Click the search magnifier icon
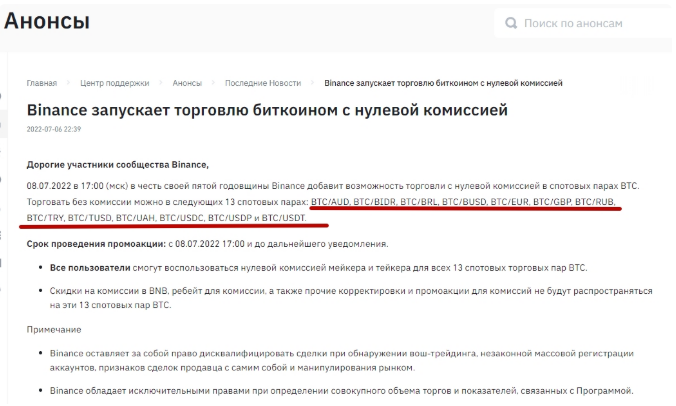 511,23
